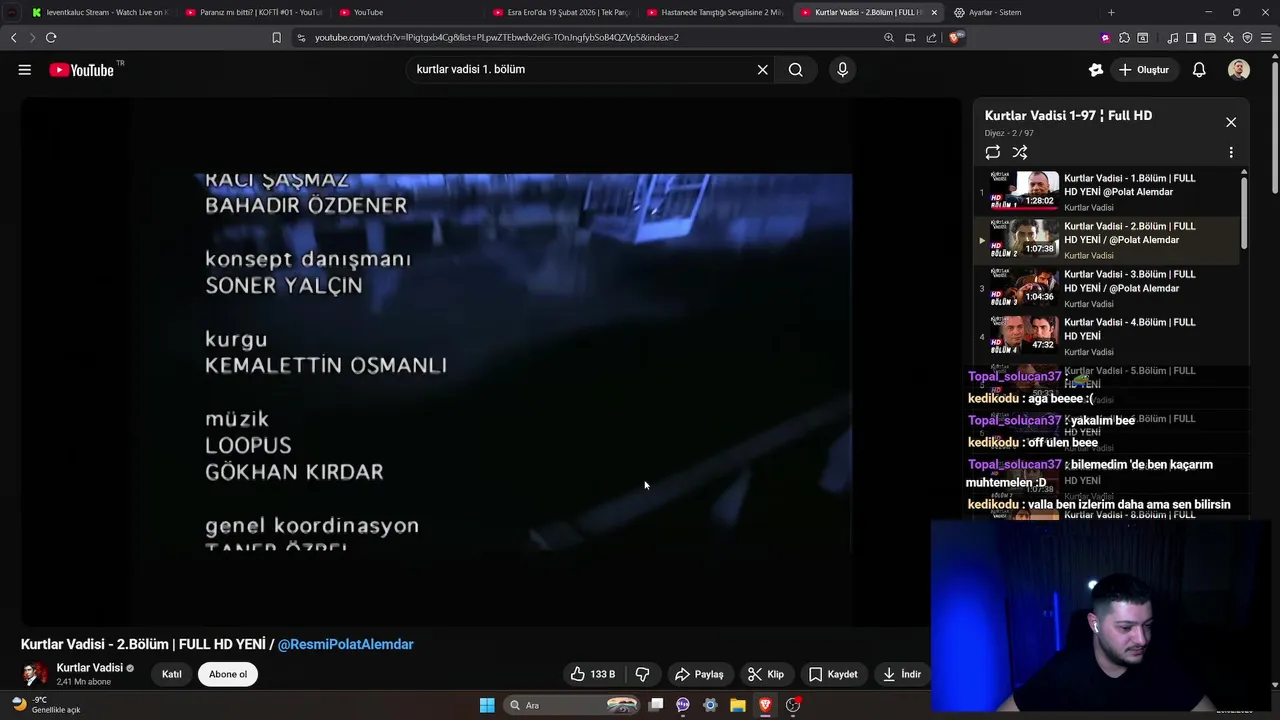Open Leo AI sparkle icon
The width and height of the screenshot is (1280, 720).
point(1228,38)
